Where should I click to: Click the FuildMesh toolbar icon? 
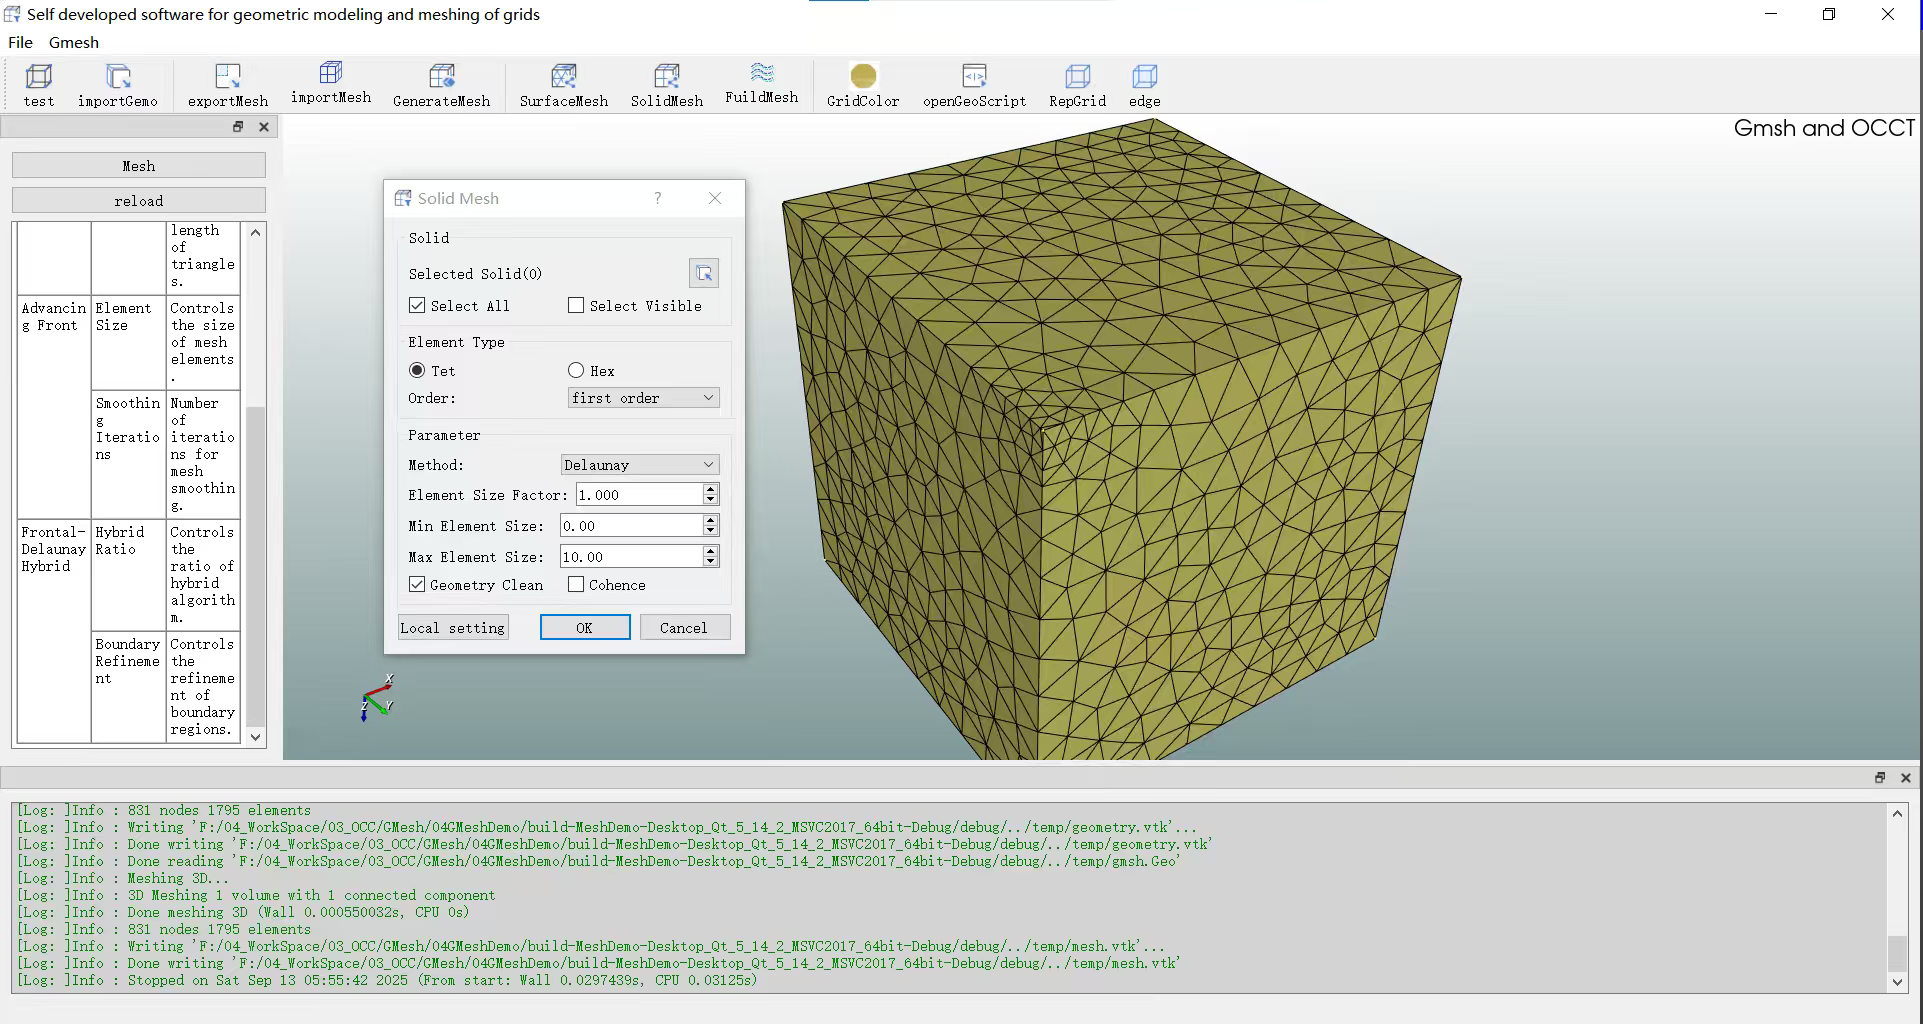761,75
